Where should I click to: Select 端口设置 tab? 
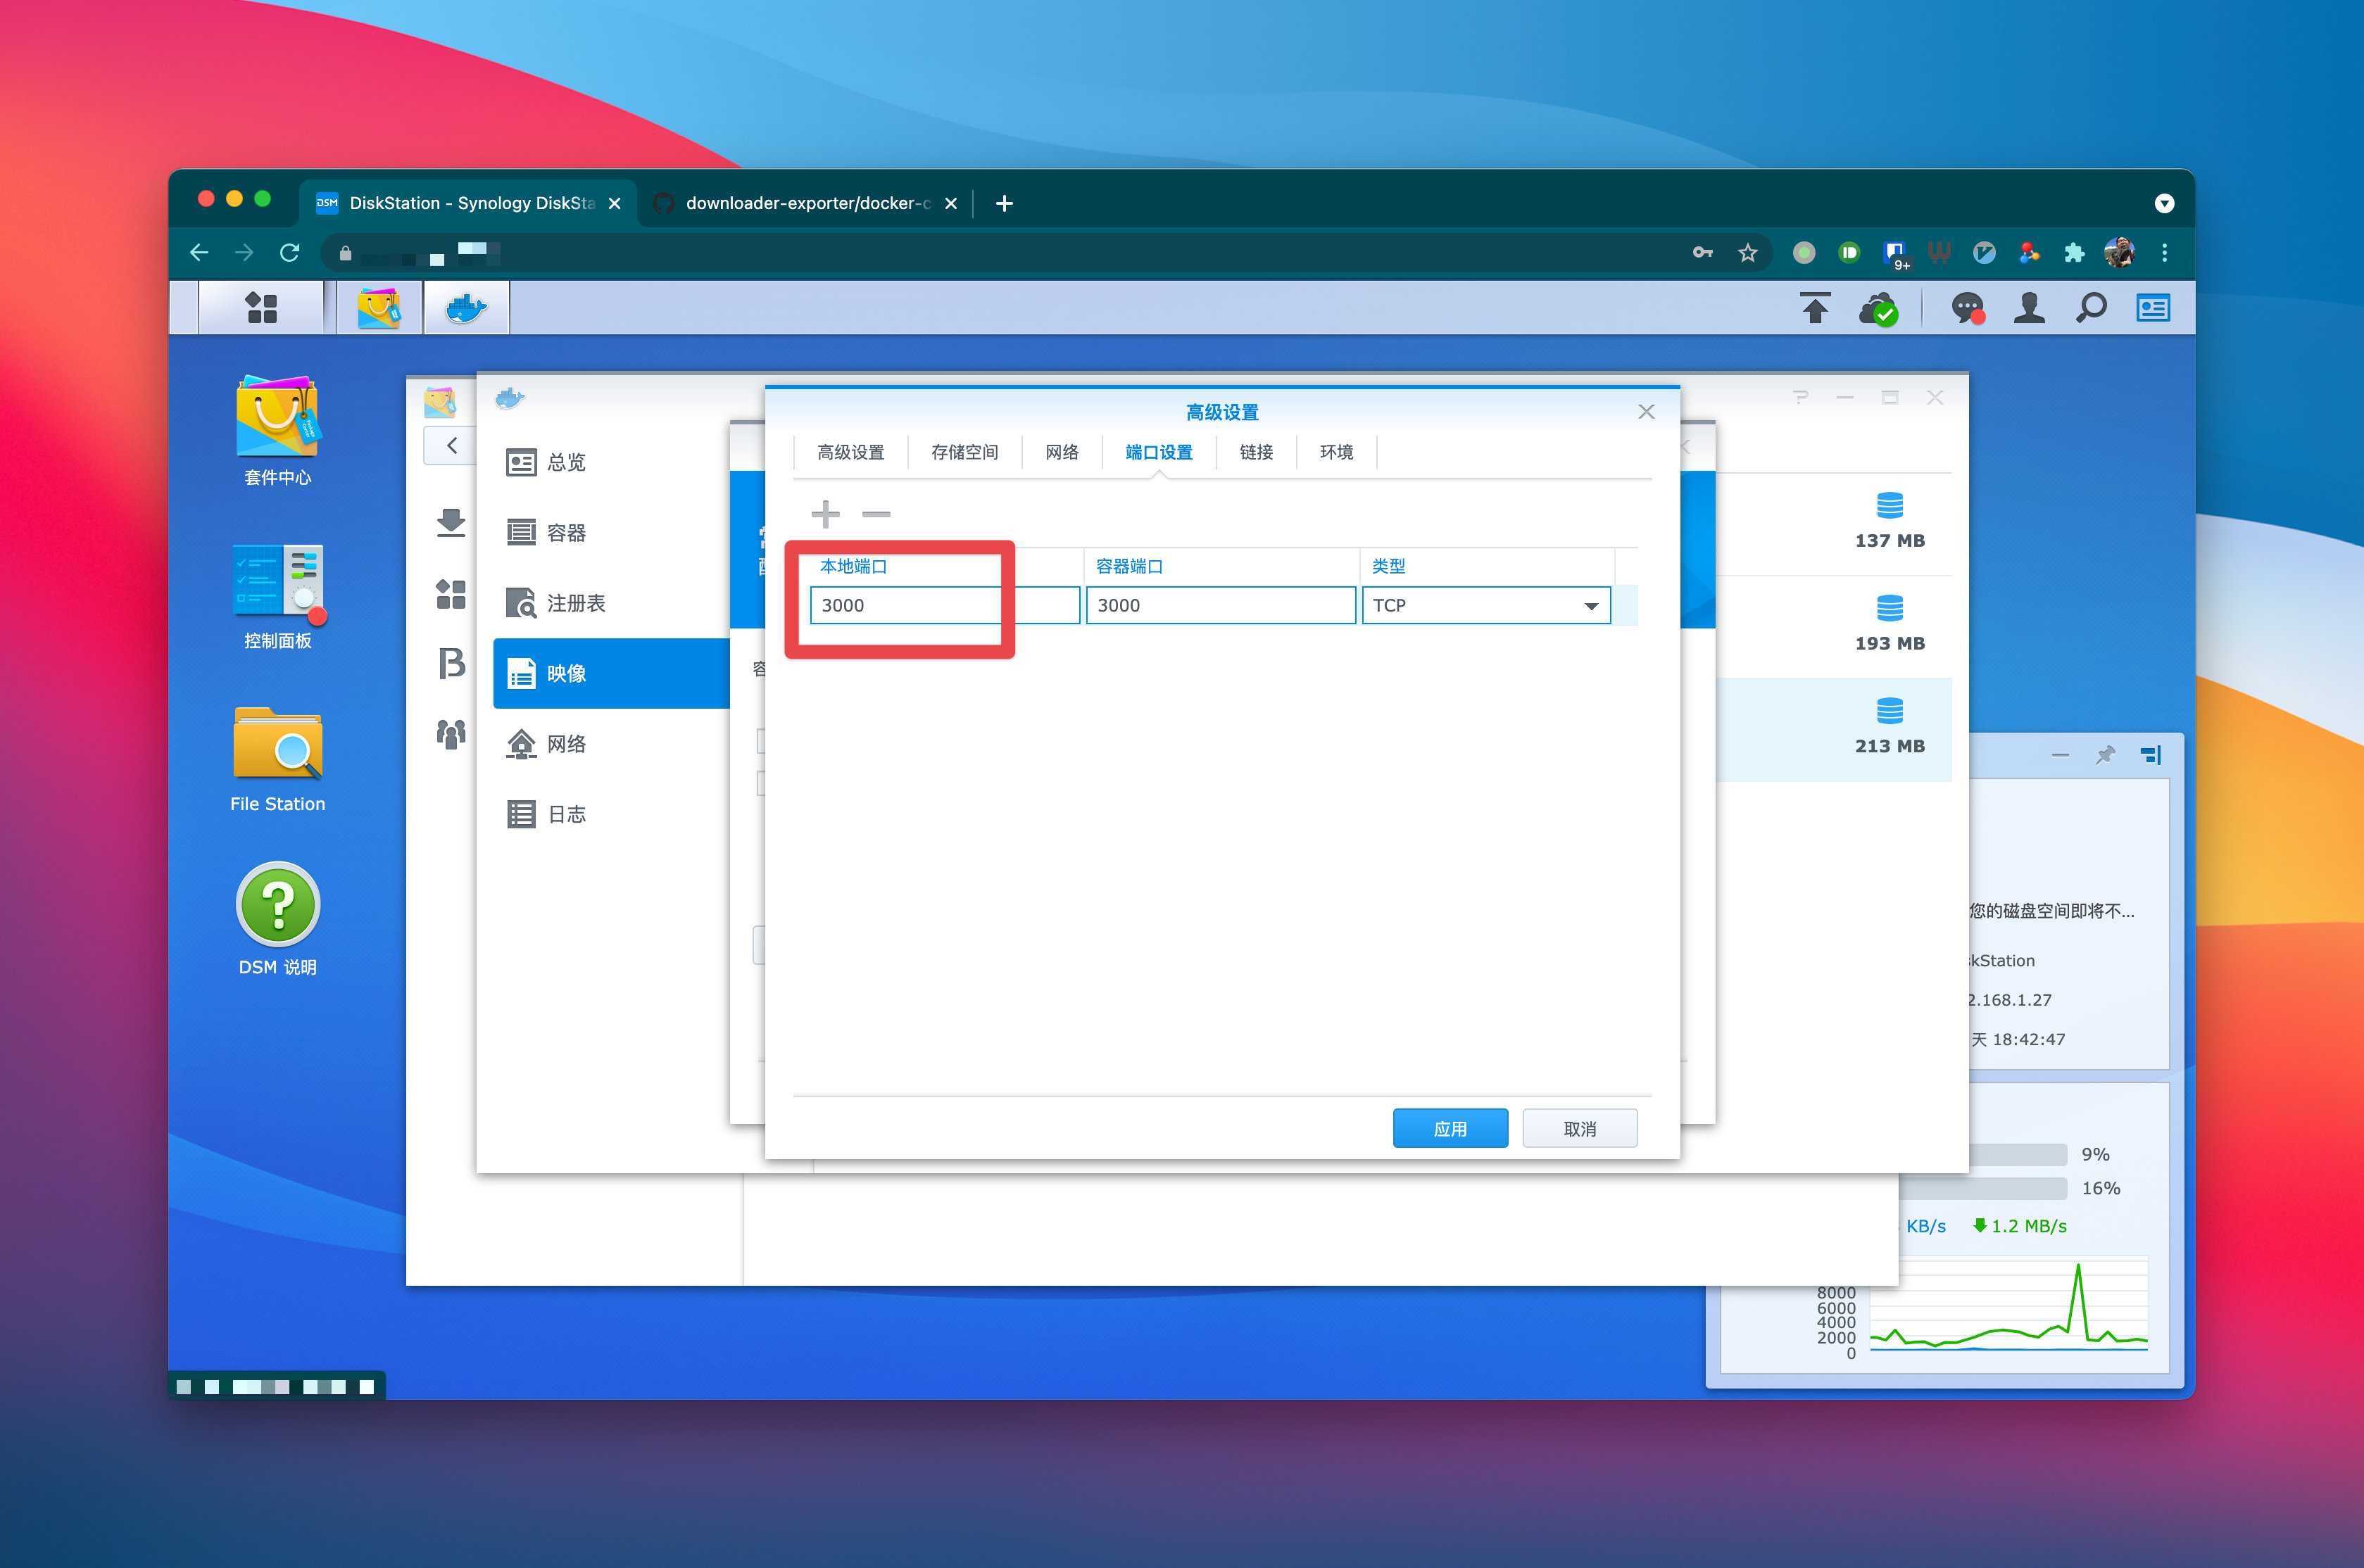pyautogui.click(x=1158, y=452)
